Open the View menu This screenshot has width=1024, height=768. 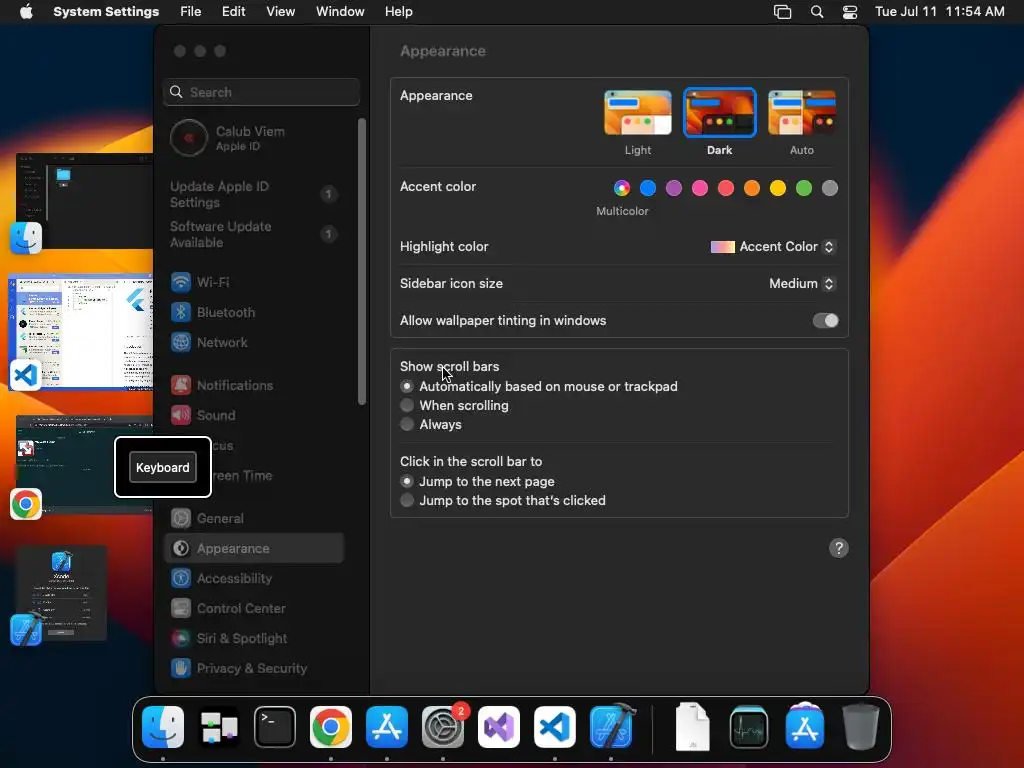pyautogui.click(x=280, y=12)
